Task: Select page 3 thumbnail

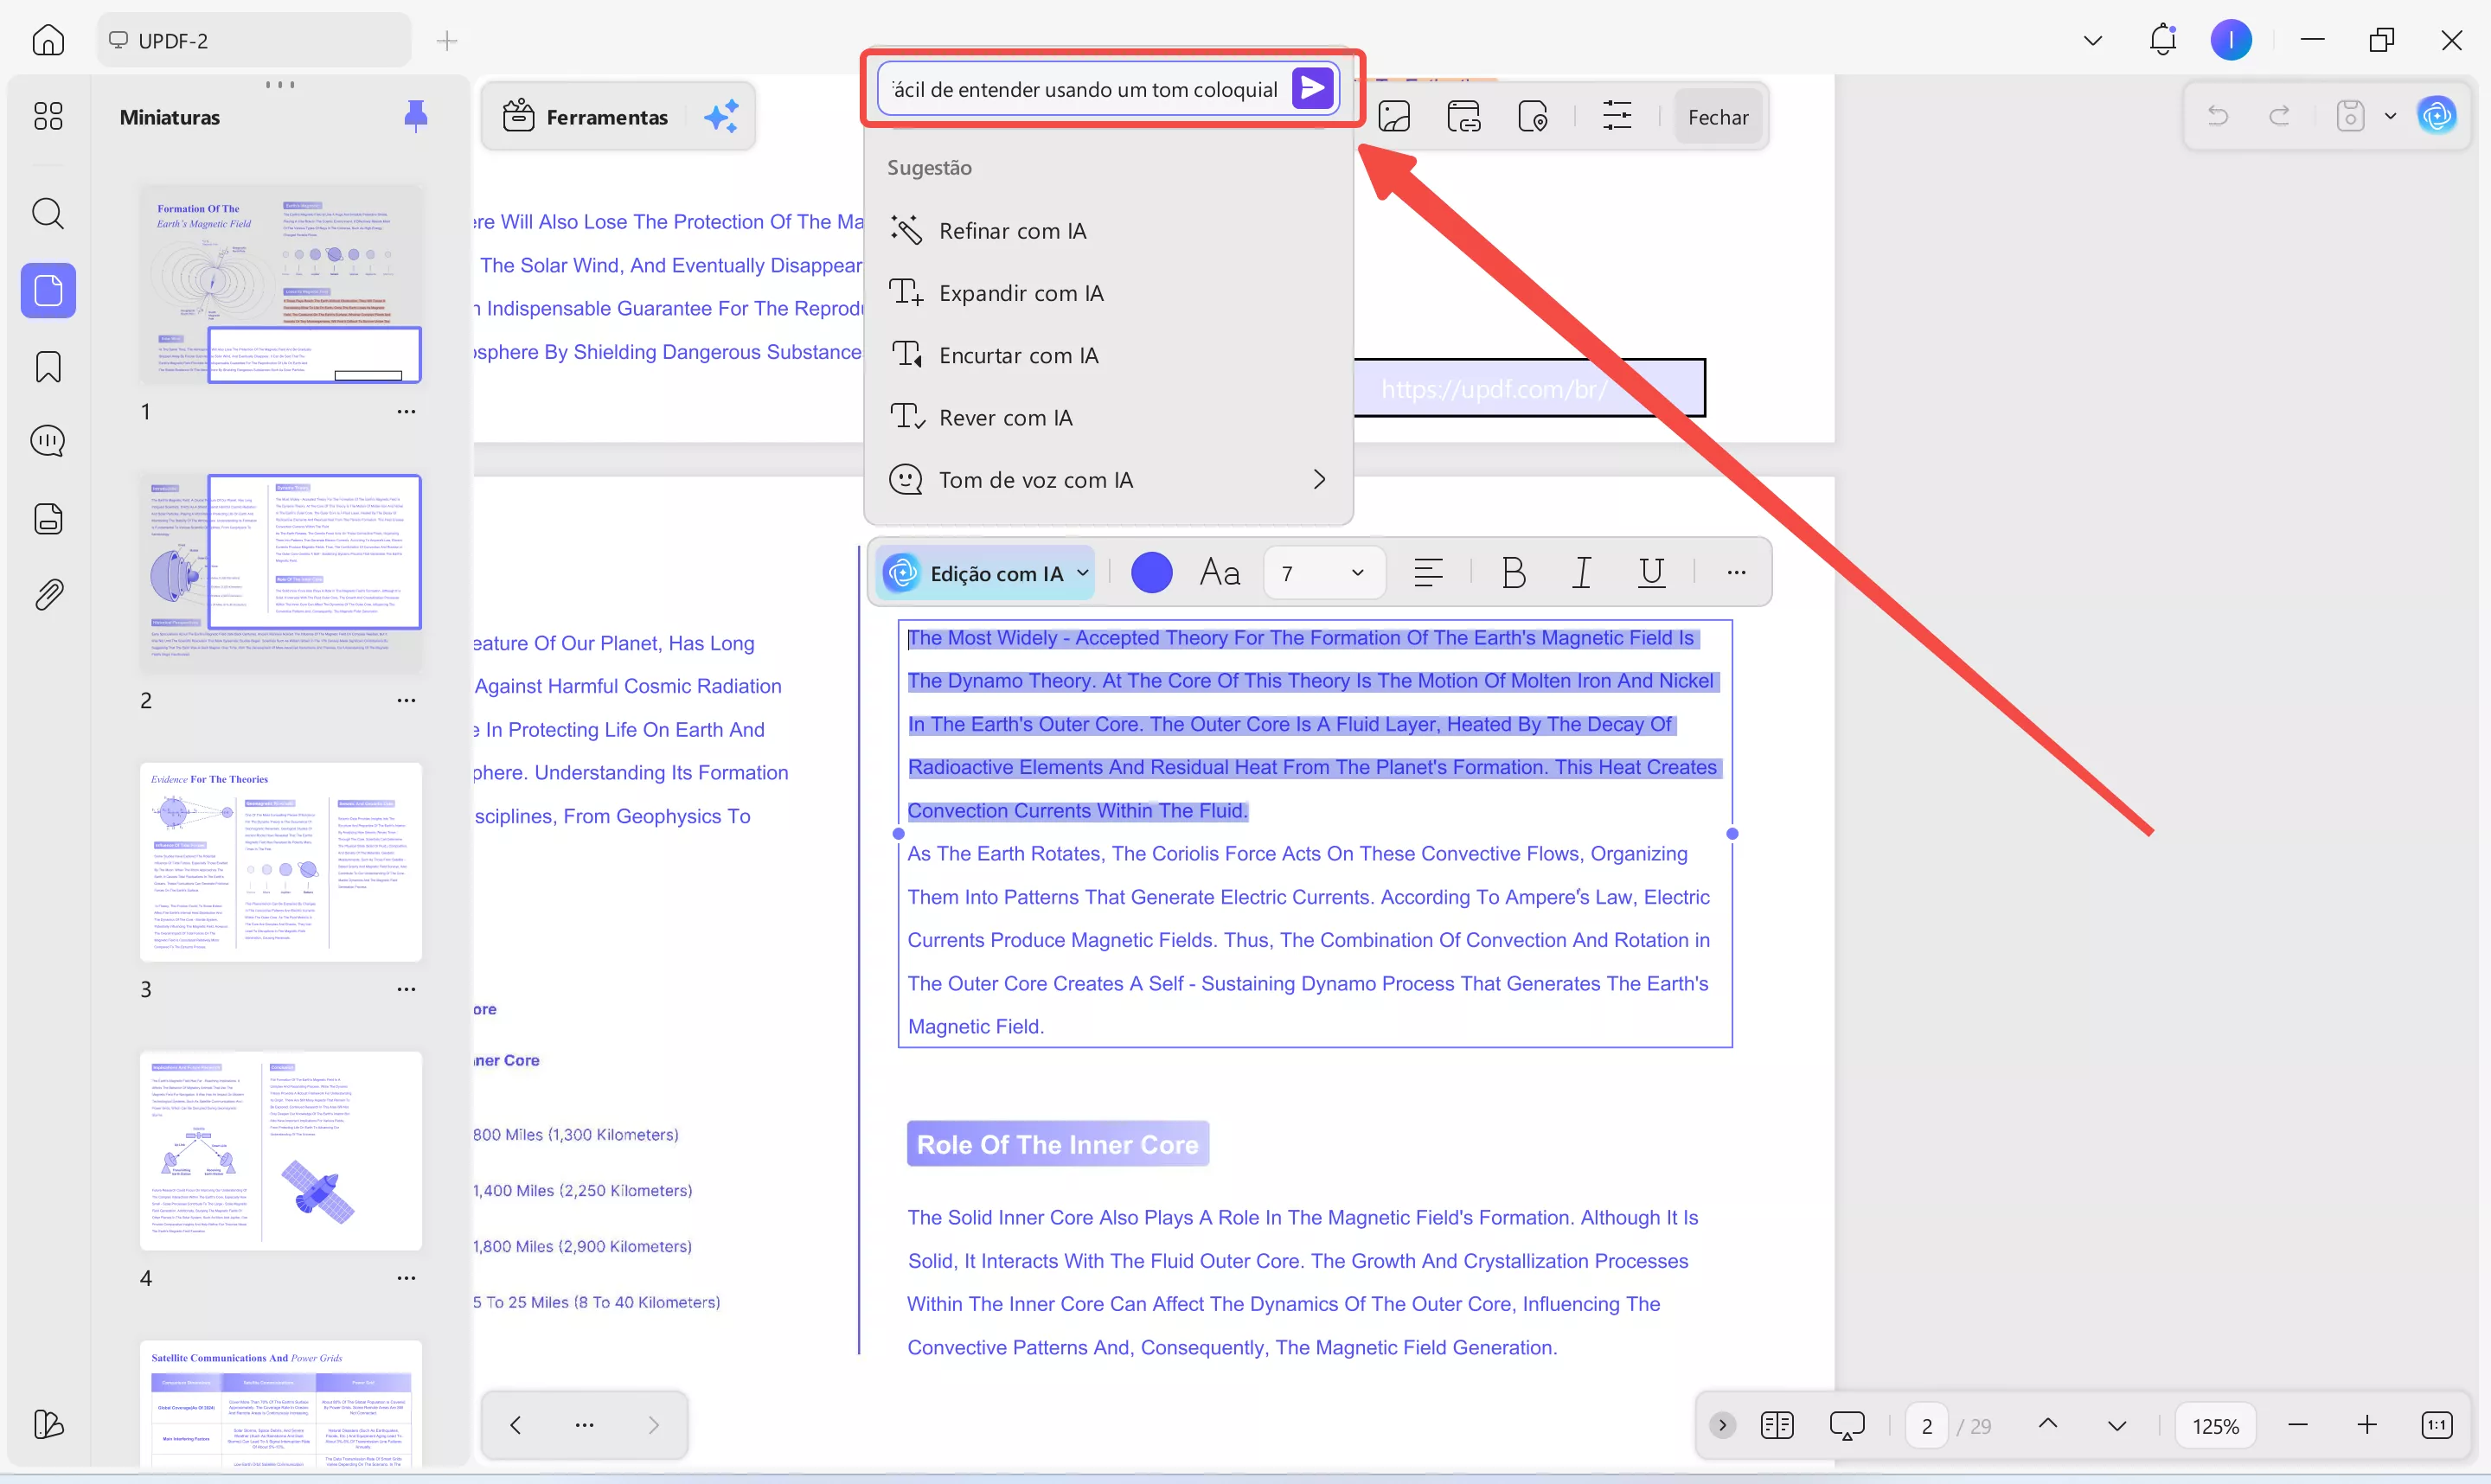Action: tap(280, 862)
